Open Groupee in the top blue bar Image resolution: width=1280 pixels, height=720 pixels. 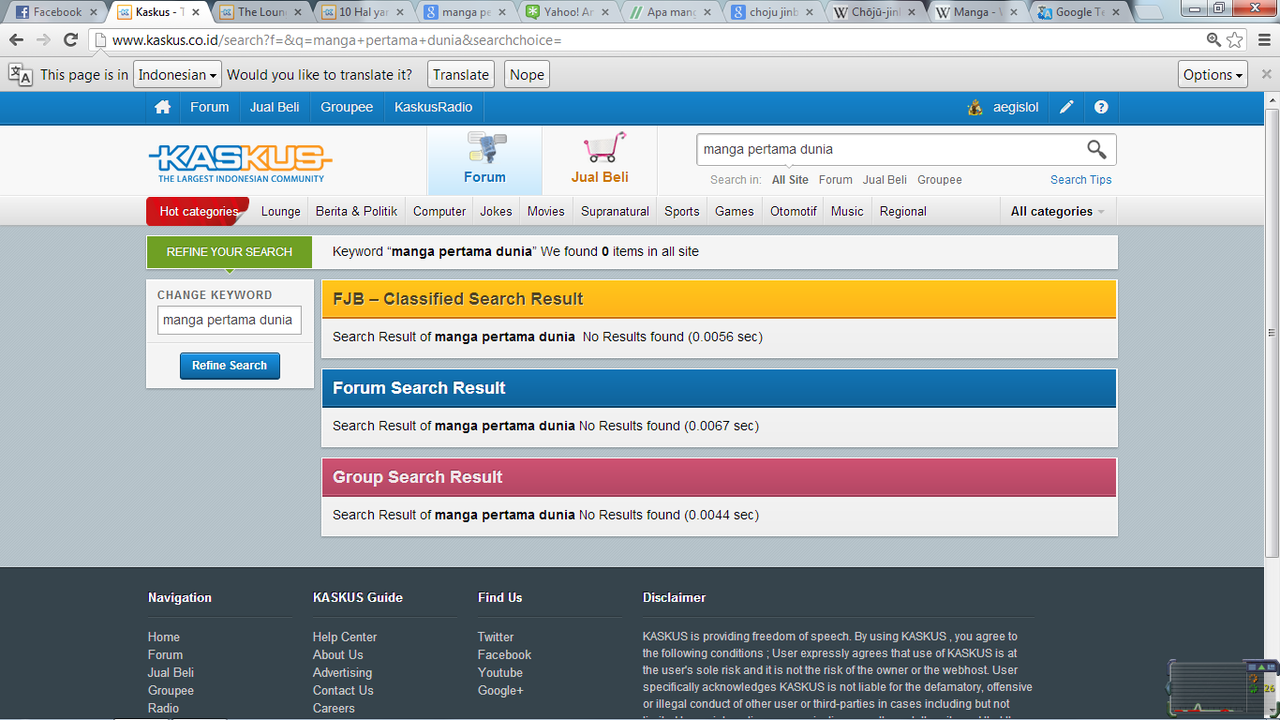point(347,107)
